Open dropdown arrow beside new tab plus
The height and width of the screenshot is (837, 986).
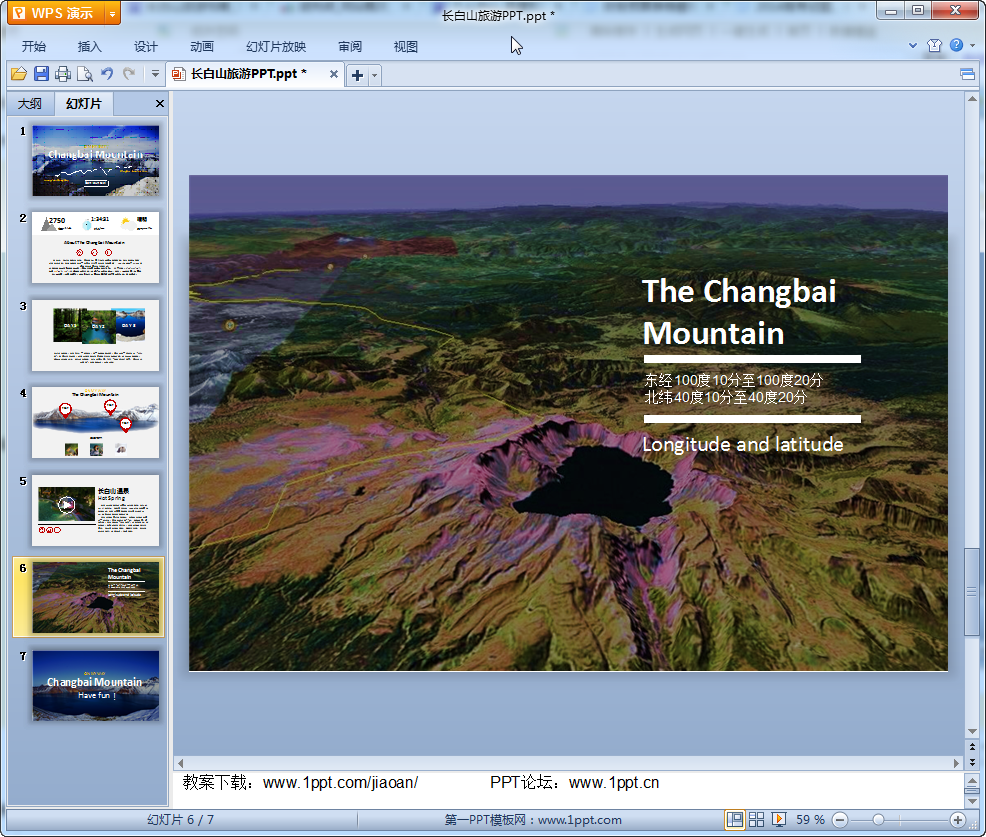pos(375,75)
